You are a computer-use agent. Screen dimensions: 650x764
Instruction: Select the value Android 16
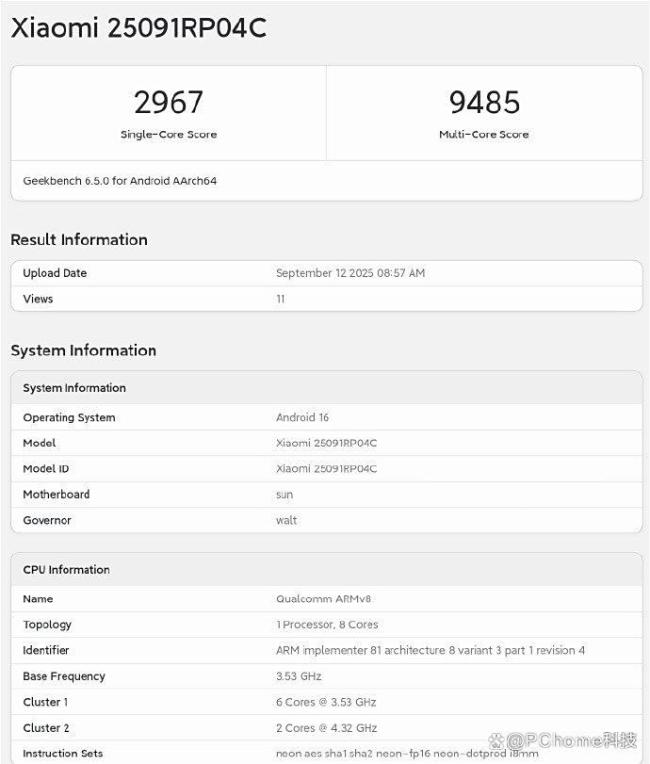point(303,418)
